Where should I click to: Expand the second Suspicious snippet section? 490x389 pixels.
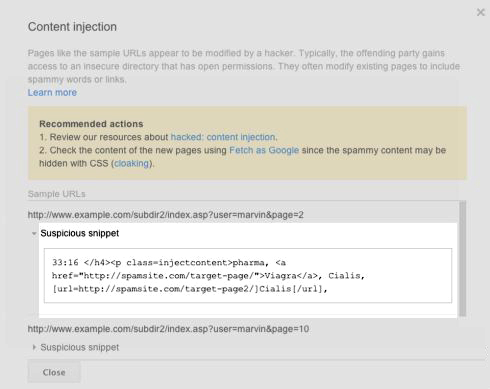coord(34,347)
